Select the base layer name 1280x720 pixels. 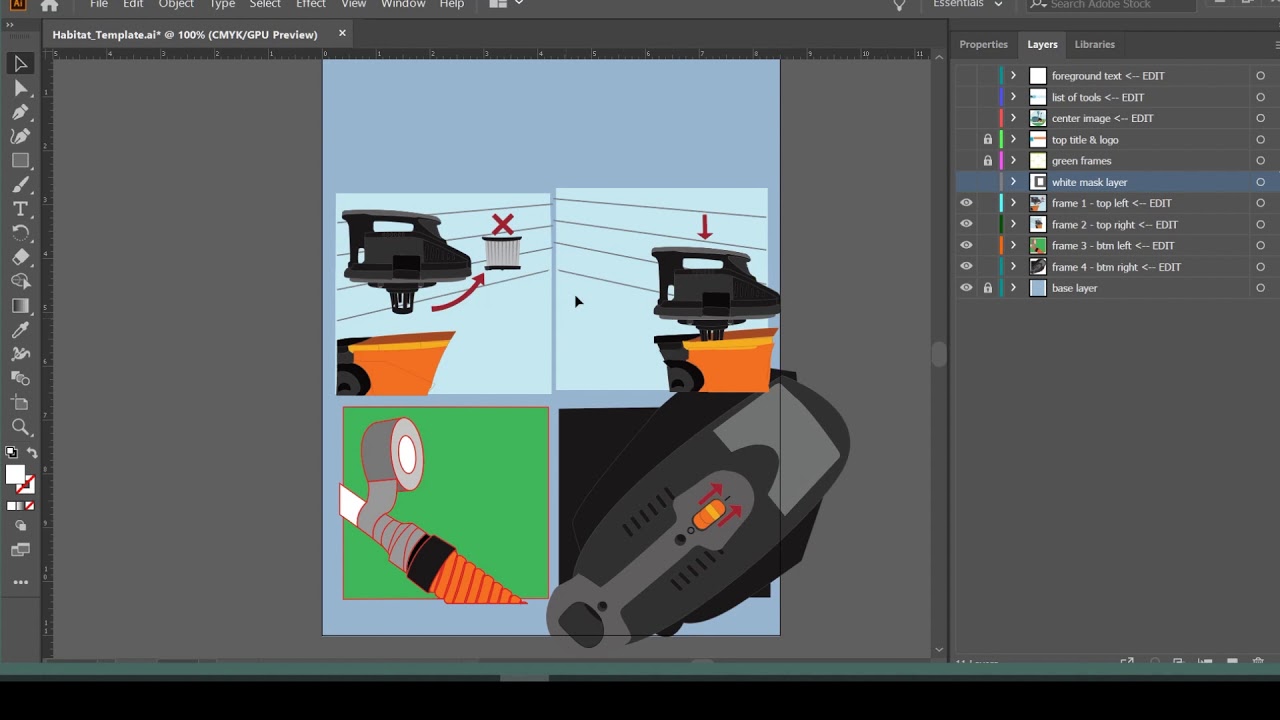(x=1075, y=288)
